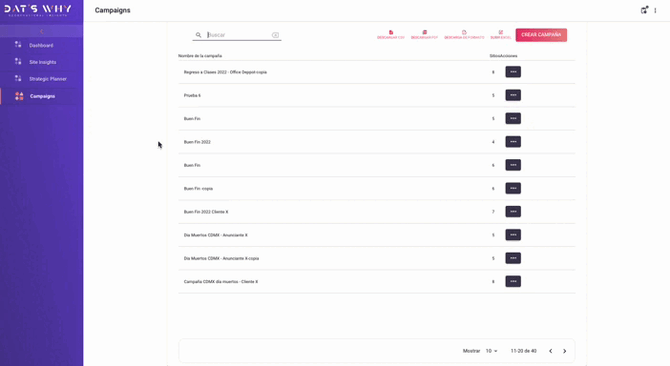Screen dimensions: 670x366
Task: Collapse the sidebar with the chevron arrow
Action: (41, 31)
